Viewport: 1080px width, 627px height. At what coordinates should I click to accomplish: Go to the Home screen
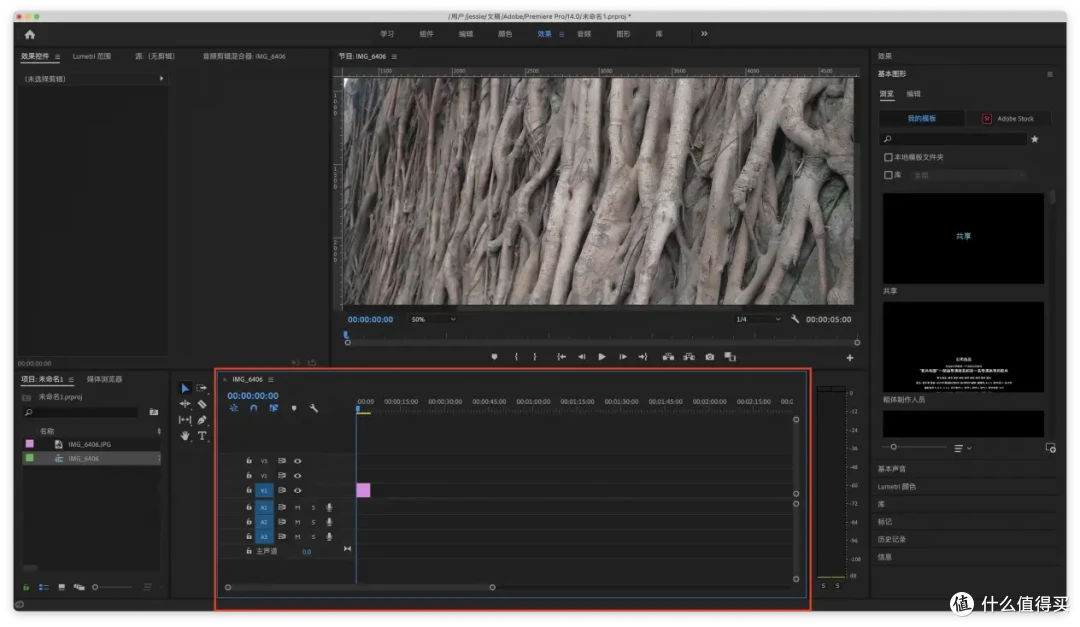point(30,34)
